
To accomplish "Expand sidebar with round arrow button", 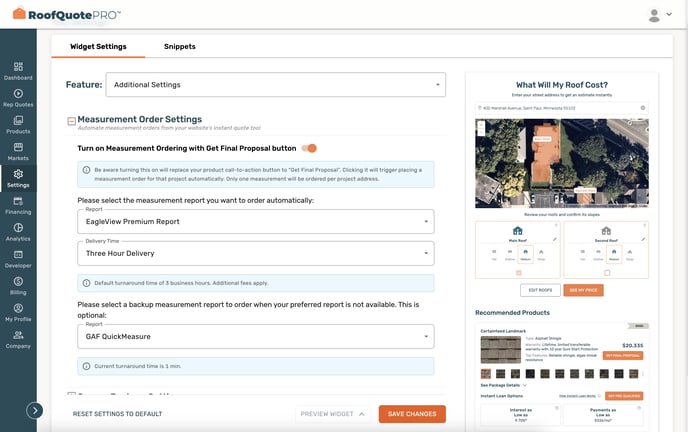I will [34, 411].
